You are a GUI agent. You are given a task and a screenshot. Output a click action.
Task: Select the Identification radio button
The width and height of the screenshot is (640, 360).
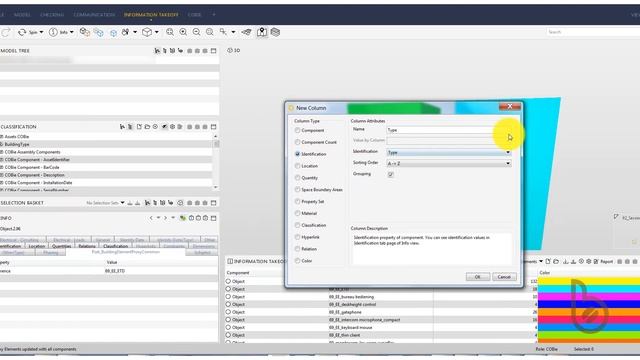coord(297,154)
